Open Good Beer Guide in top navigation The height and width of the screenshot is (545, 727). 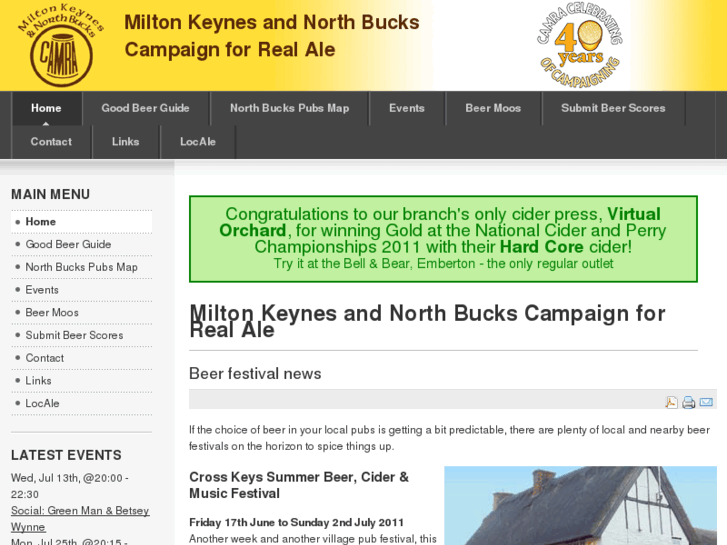click(x=146, y=109)
